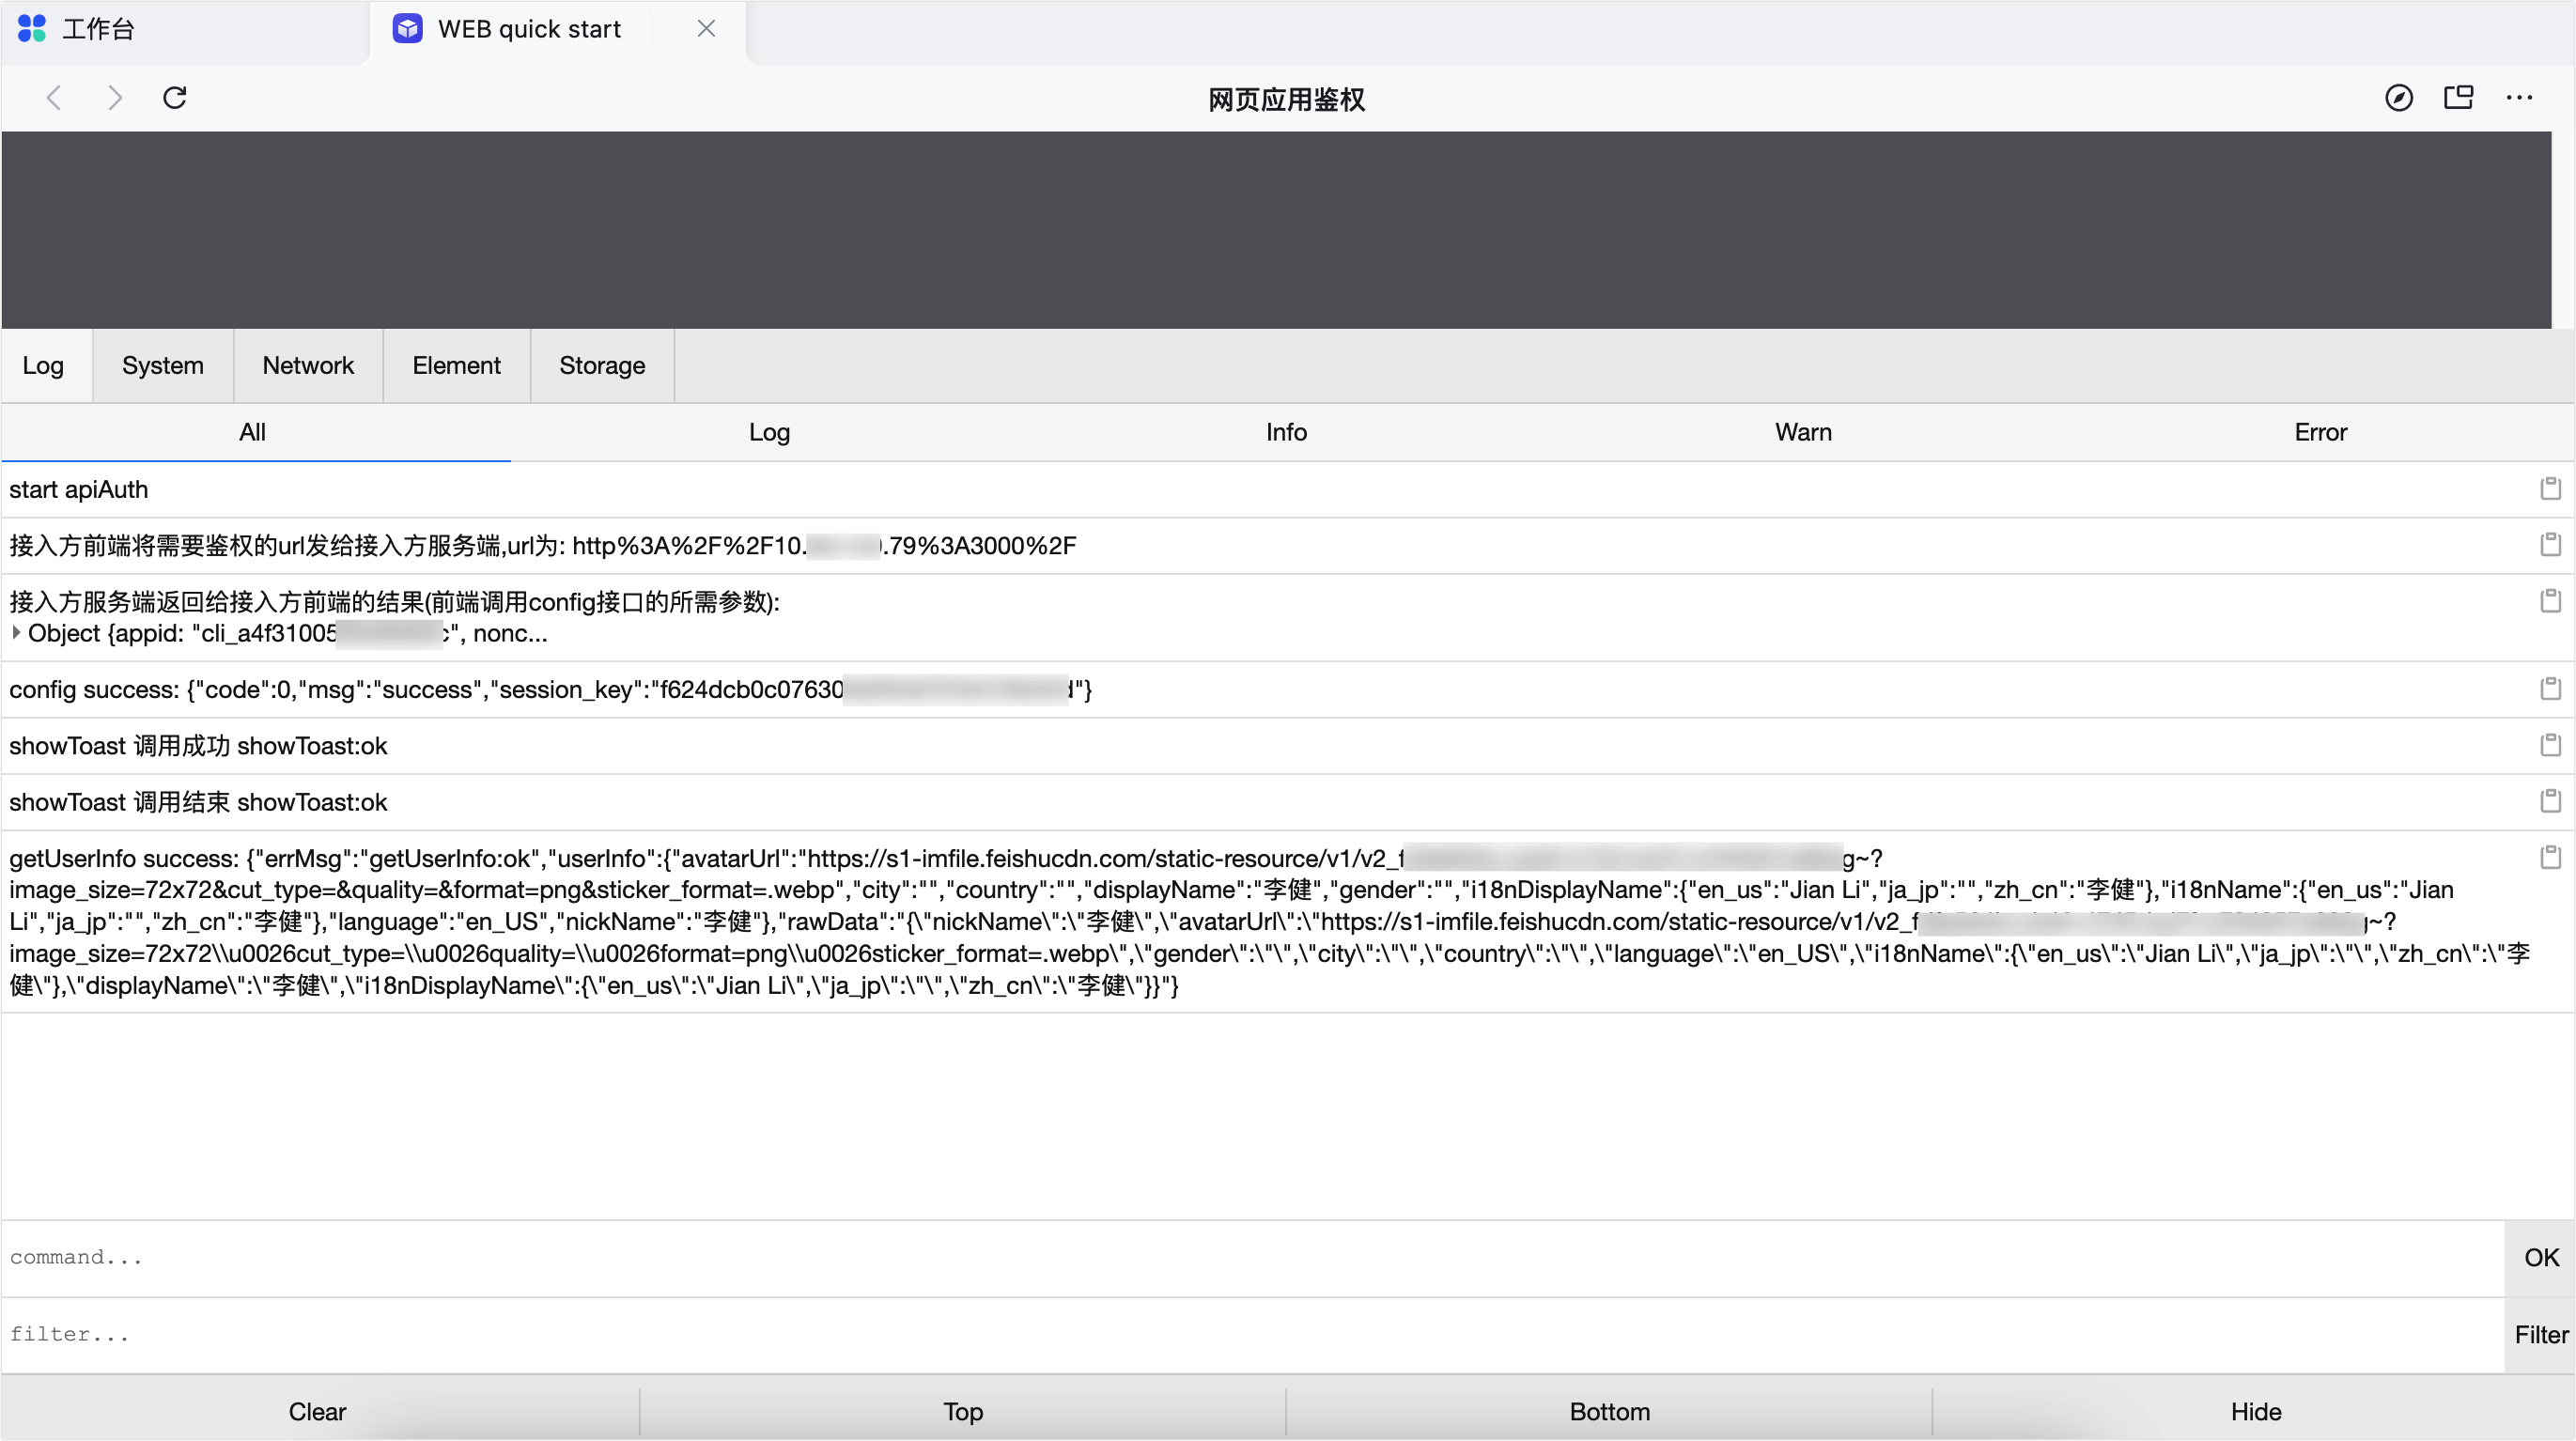Click the browser back arrow

55,98
